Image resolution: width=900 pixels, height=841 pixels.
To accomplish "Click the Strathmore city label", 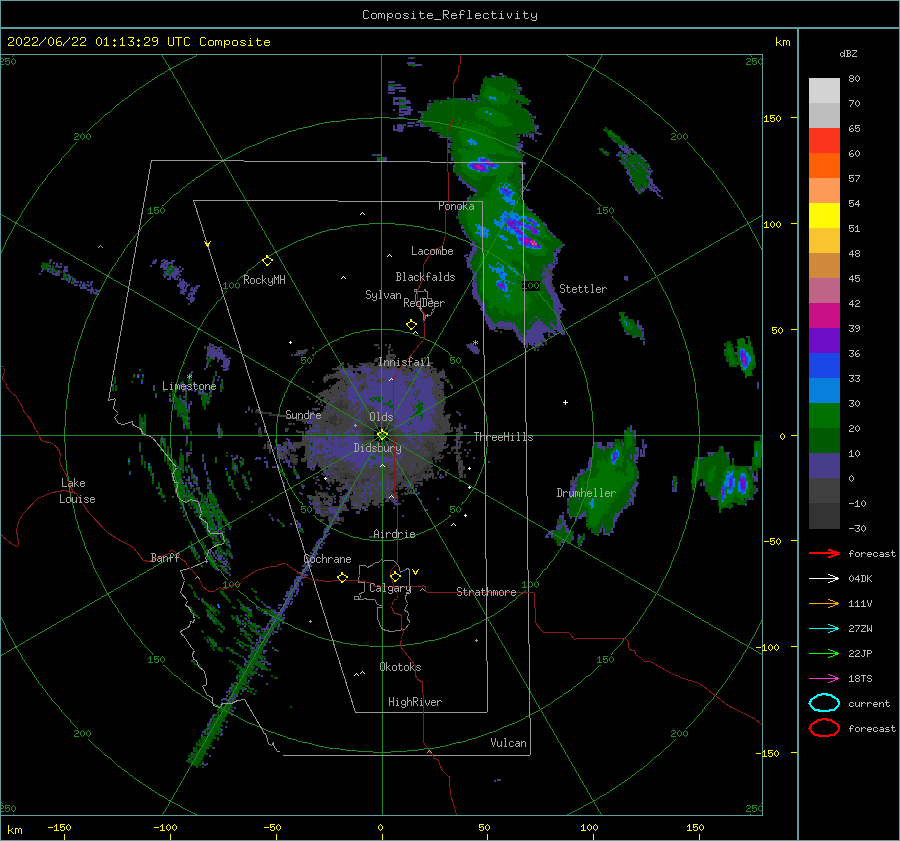I will pos(486,592).
